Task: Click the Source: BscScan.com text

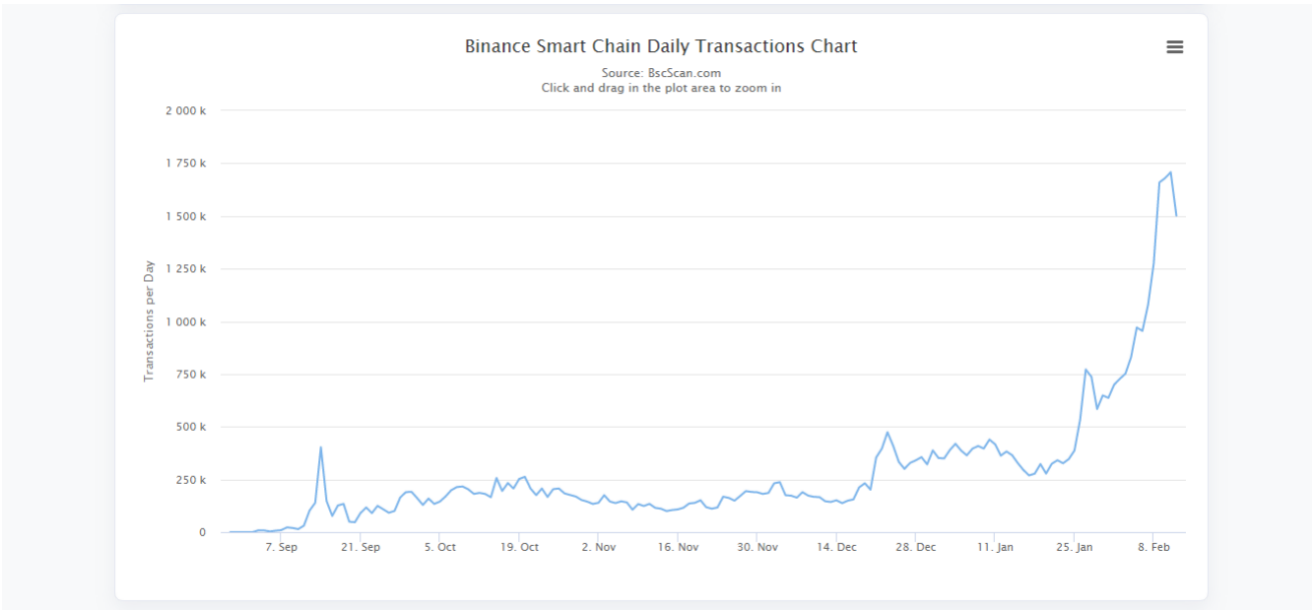Action: point(661,73)
